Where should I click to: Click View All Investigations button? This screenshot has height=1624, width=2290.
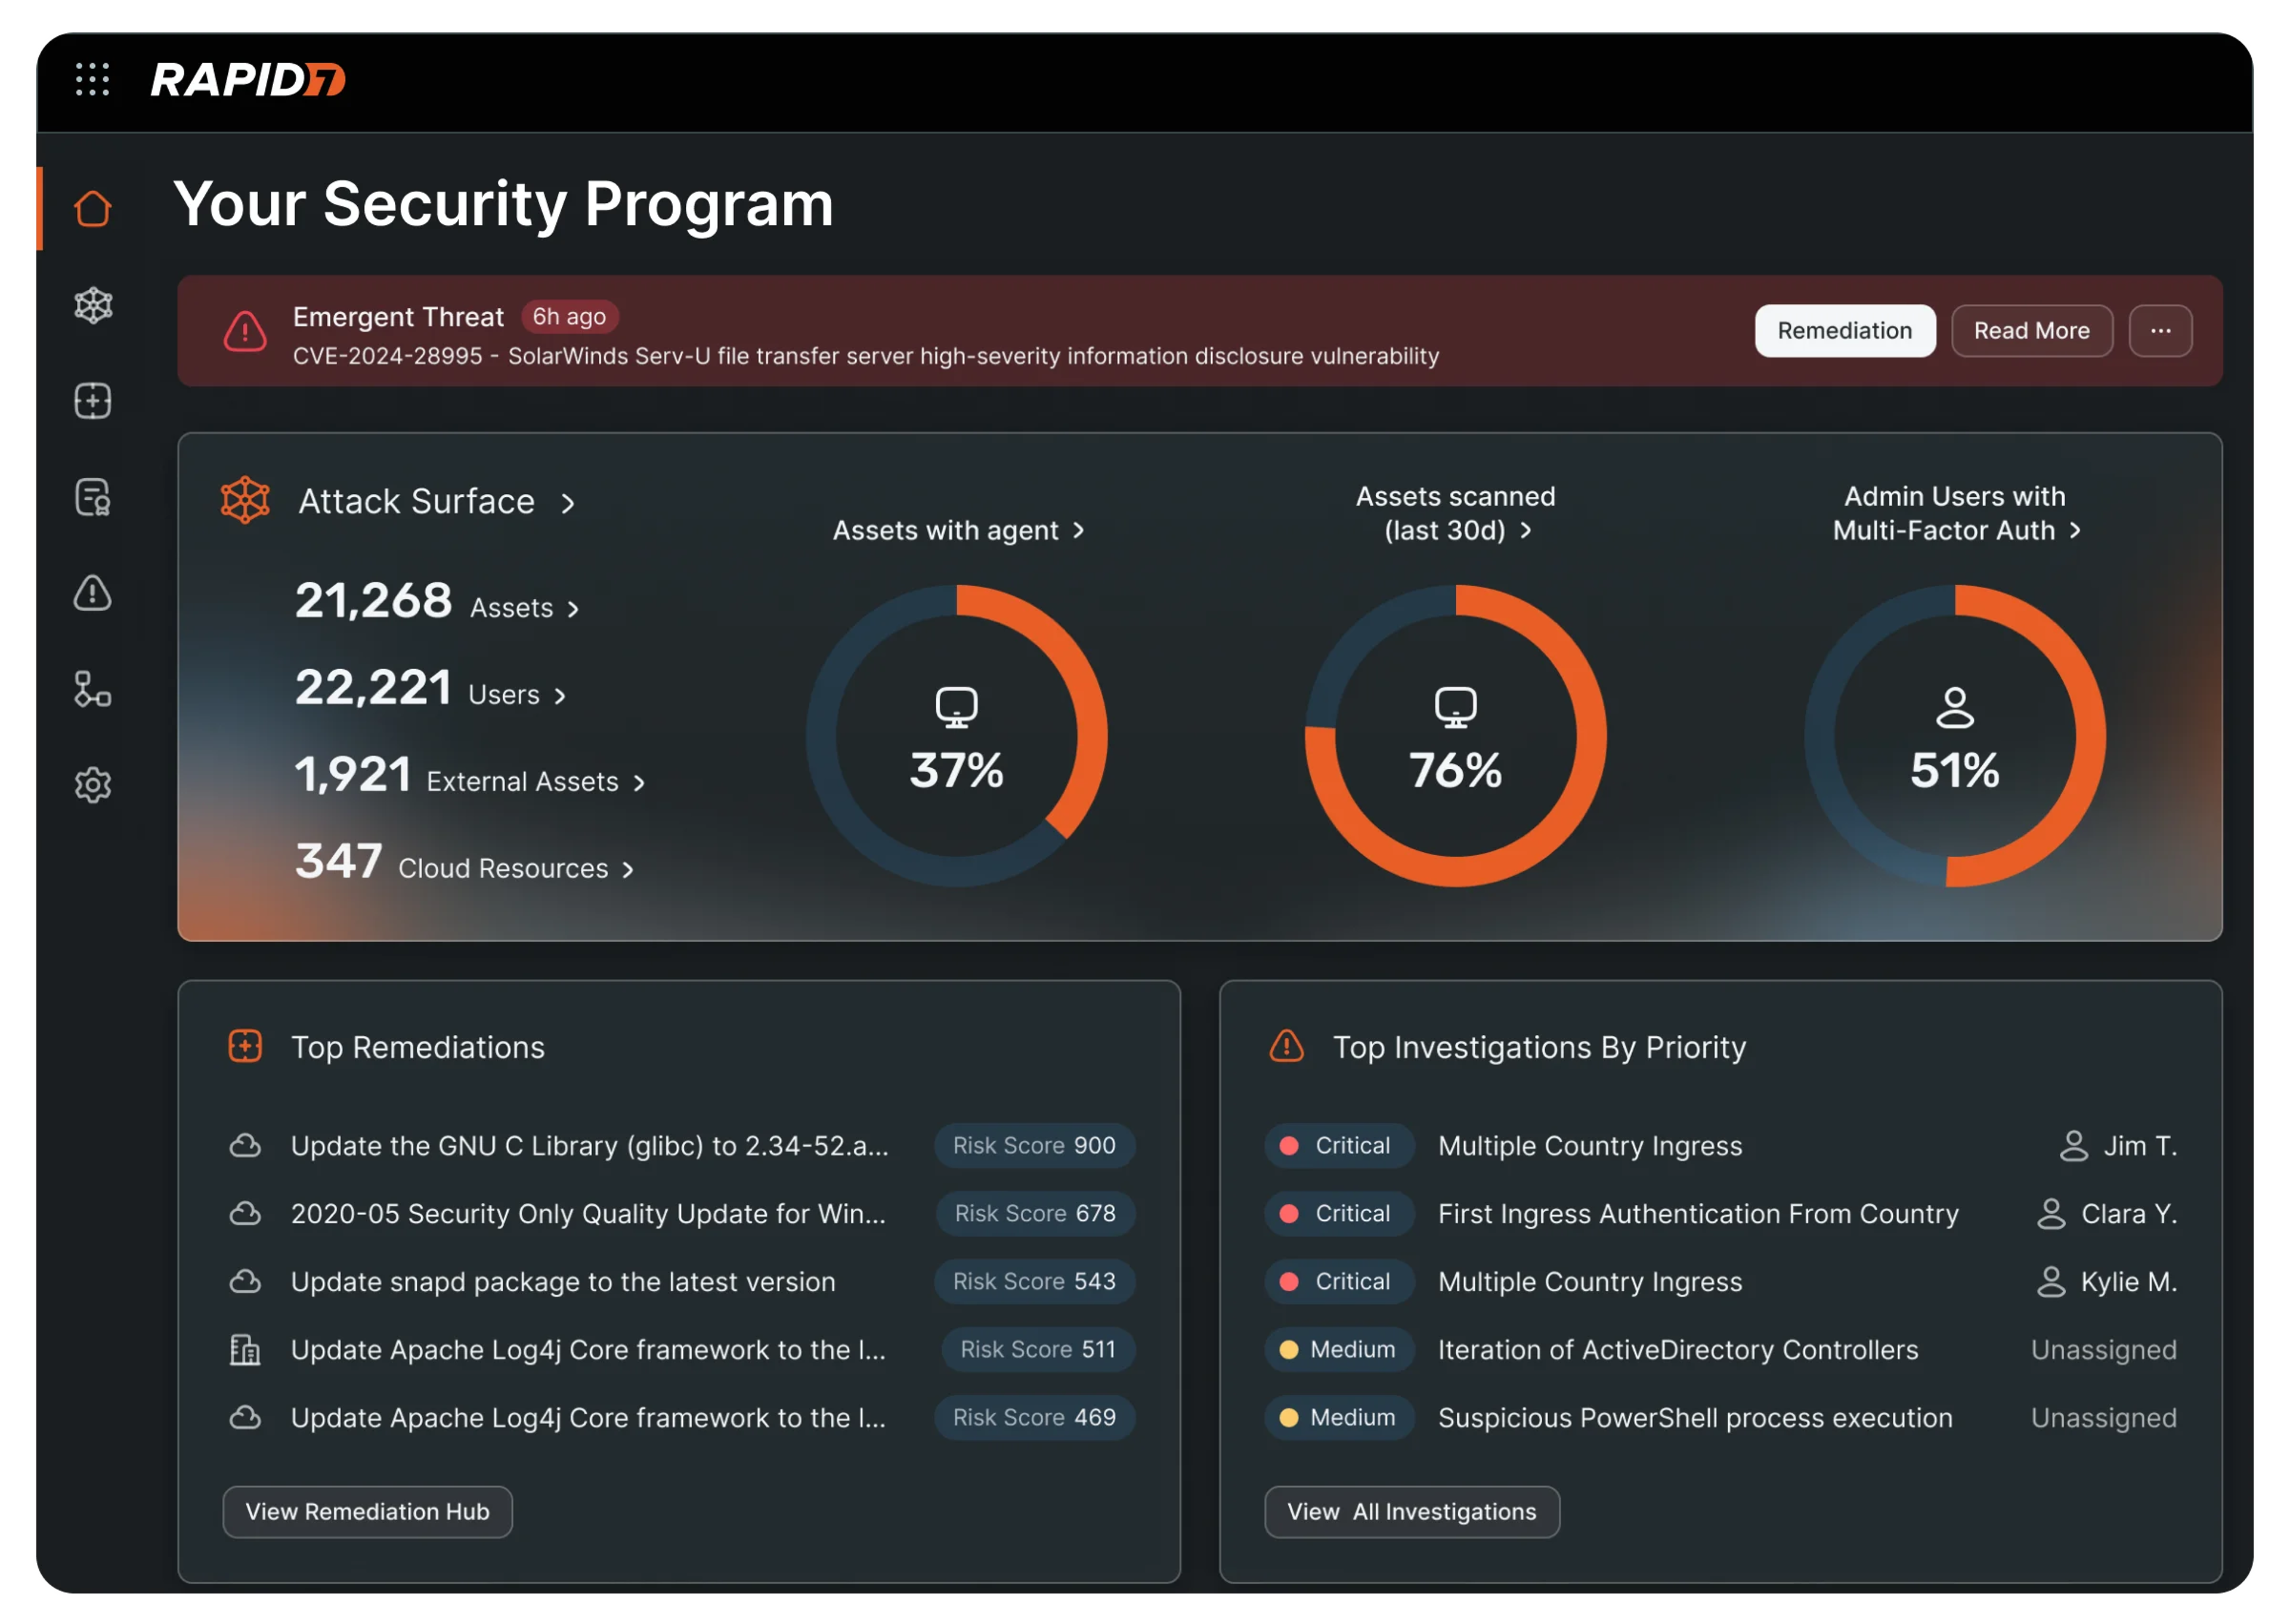(x=1411, y=1511)
